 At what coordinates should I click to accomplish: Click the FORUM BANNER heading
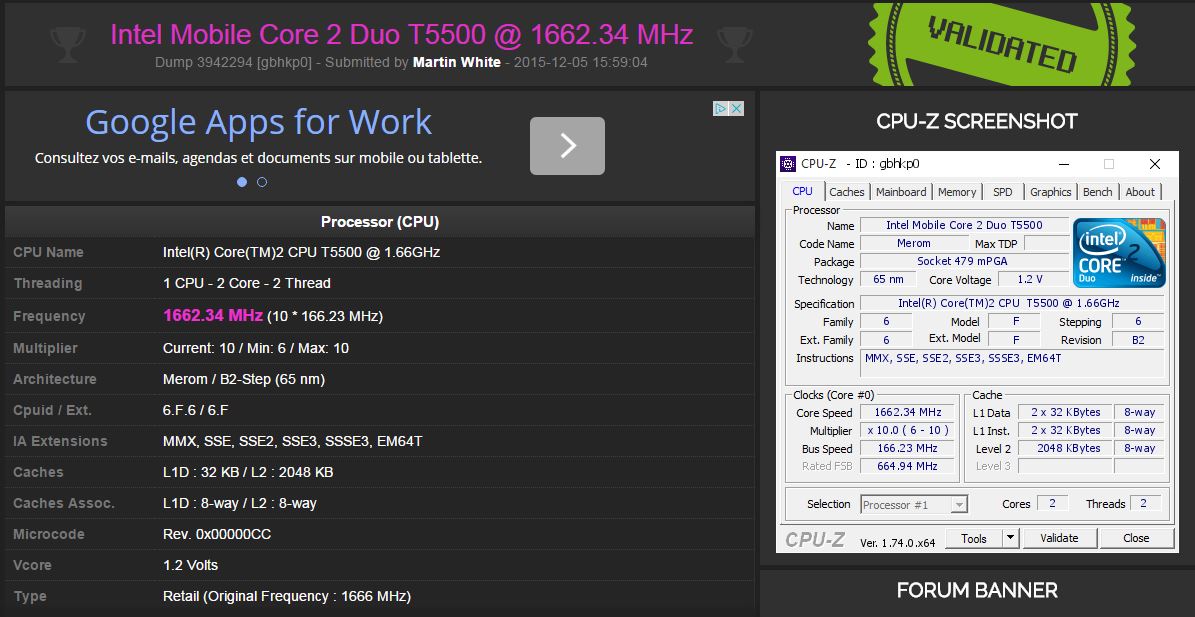977,590
